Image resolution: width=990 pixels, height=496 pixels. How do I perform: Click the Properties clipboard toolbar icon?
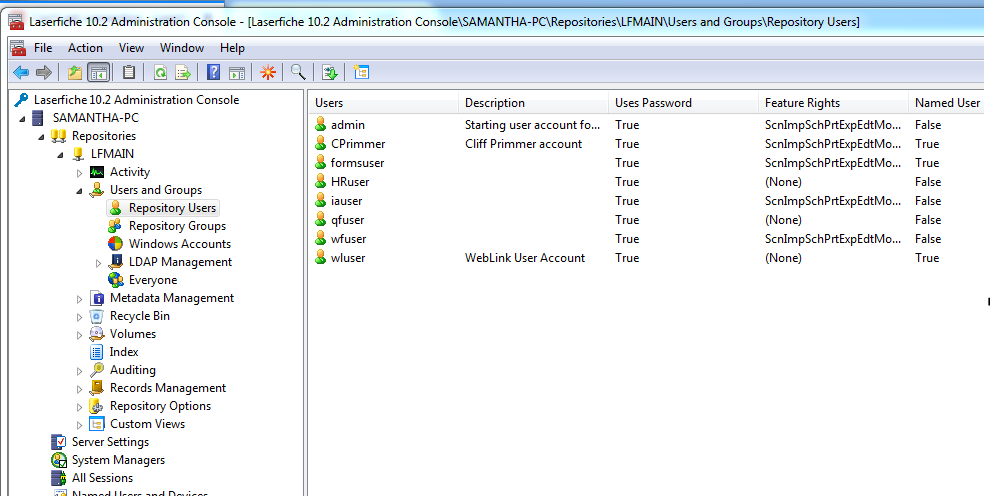(129, 73)
